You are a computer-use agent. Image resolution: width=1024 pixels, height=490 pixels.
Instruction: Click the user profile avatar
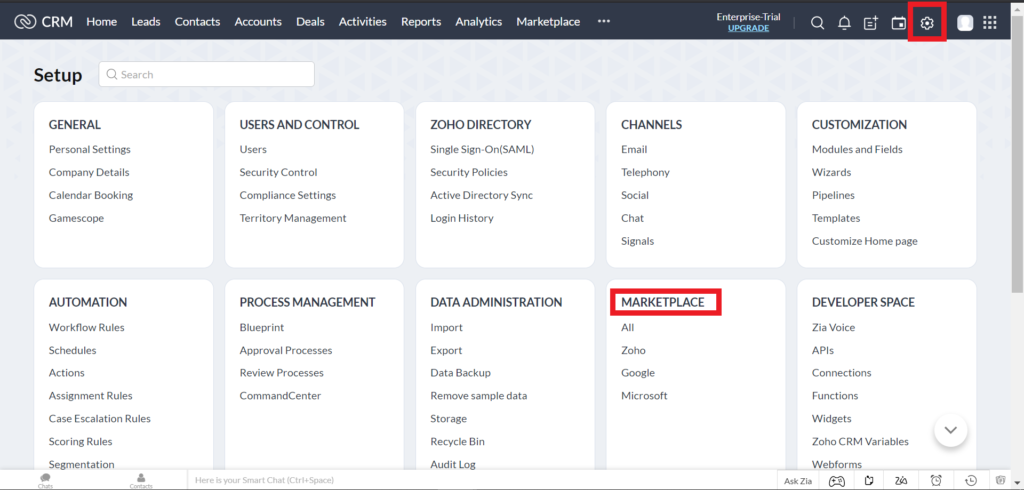pos(965,23)
